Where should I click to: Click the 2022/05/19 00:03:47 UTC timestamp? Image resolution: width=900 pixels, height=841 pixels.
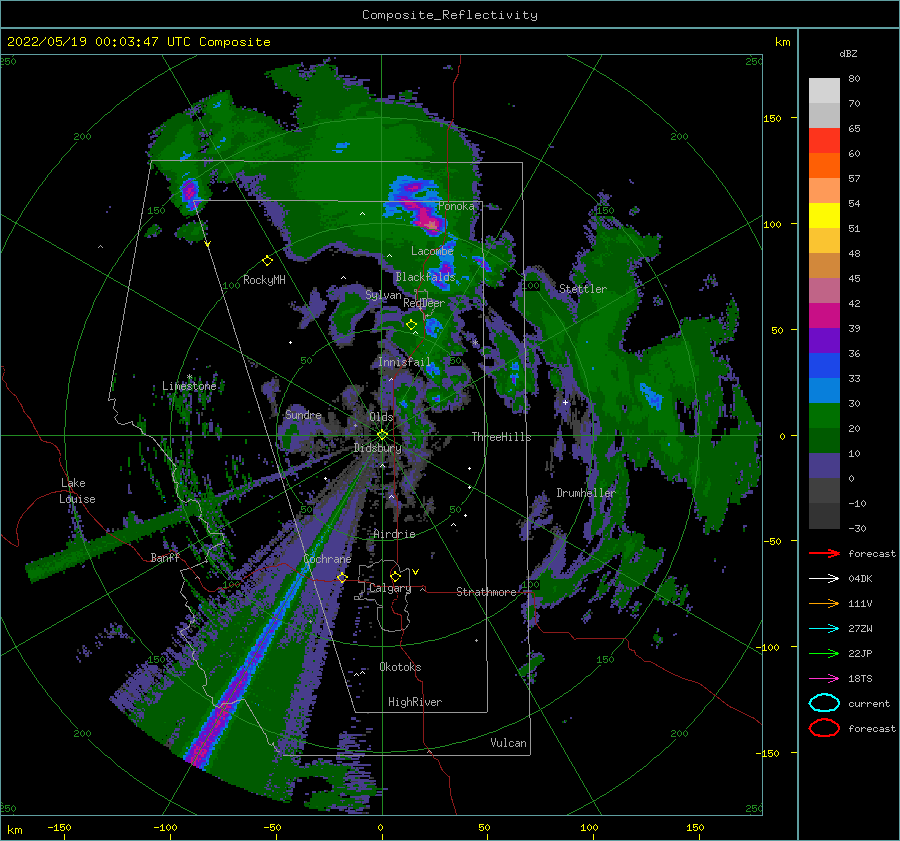click(x=138, y=42)
